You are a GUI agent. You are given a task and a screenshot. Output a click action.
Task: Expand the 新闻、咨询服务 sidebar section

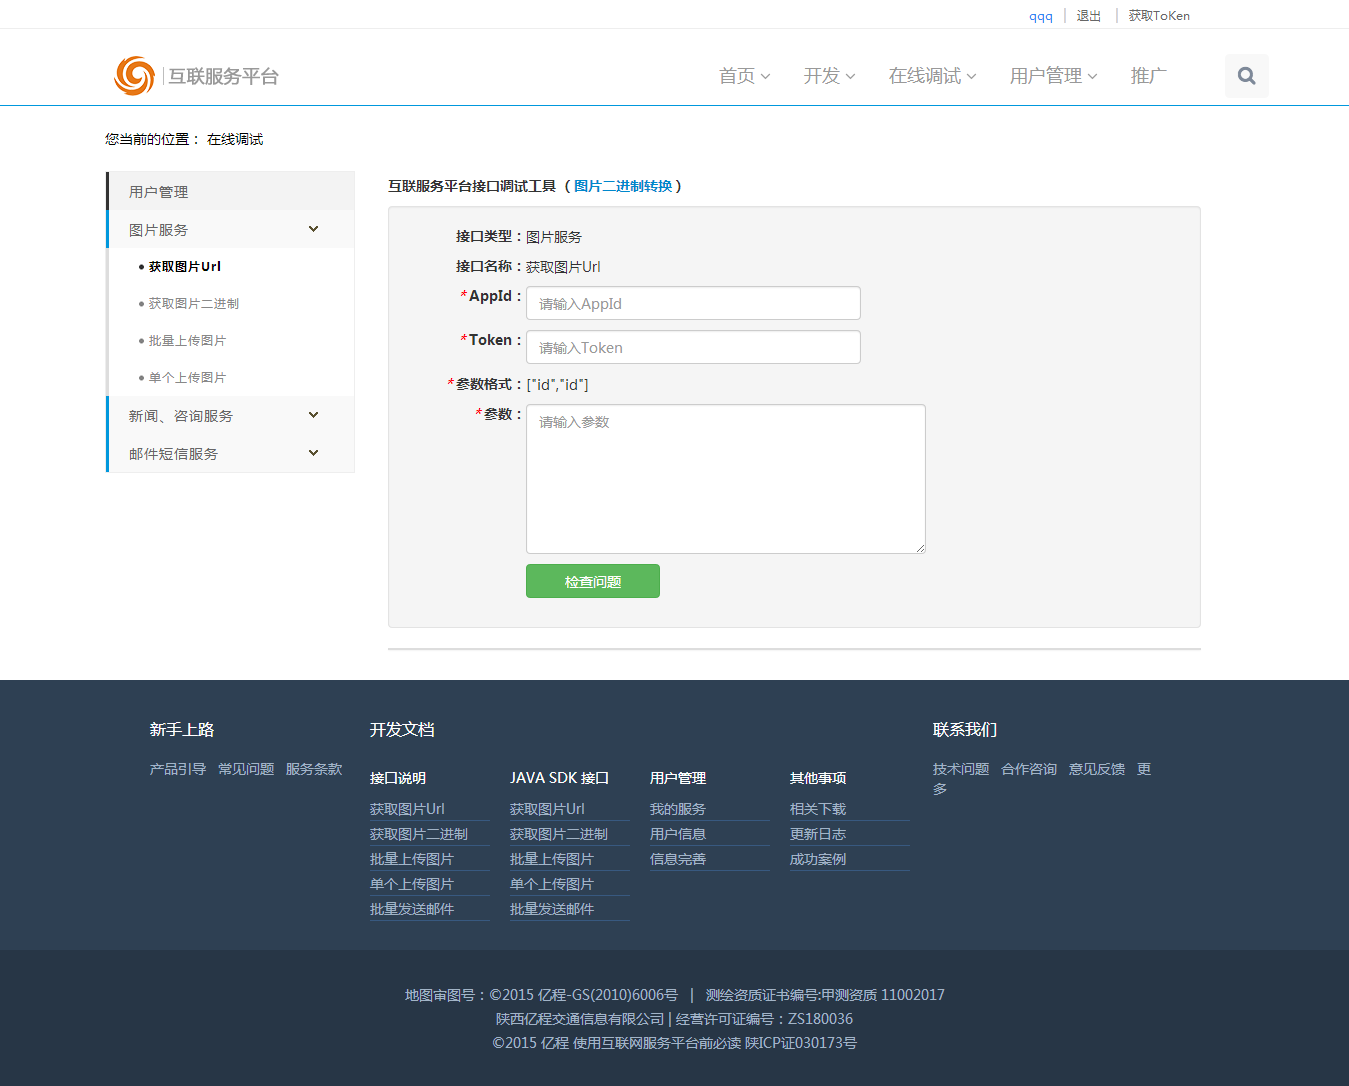[x=313, y=415]
